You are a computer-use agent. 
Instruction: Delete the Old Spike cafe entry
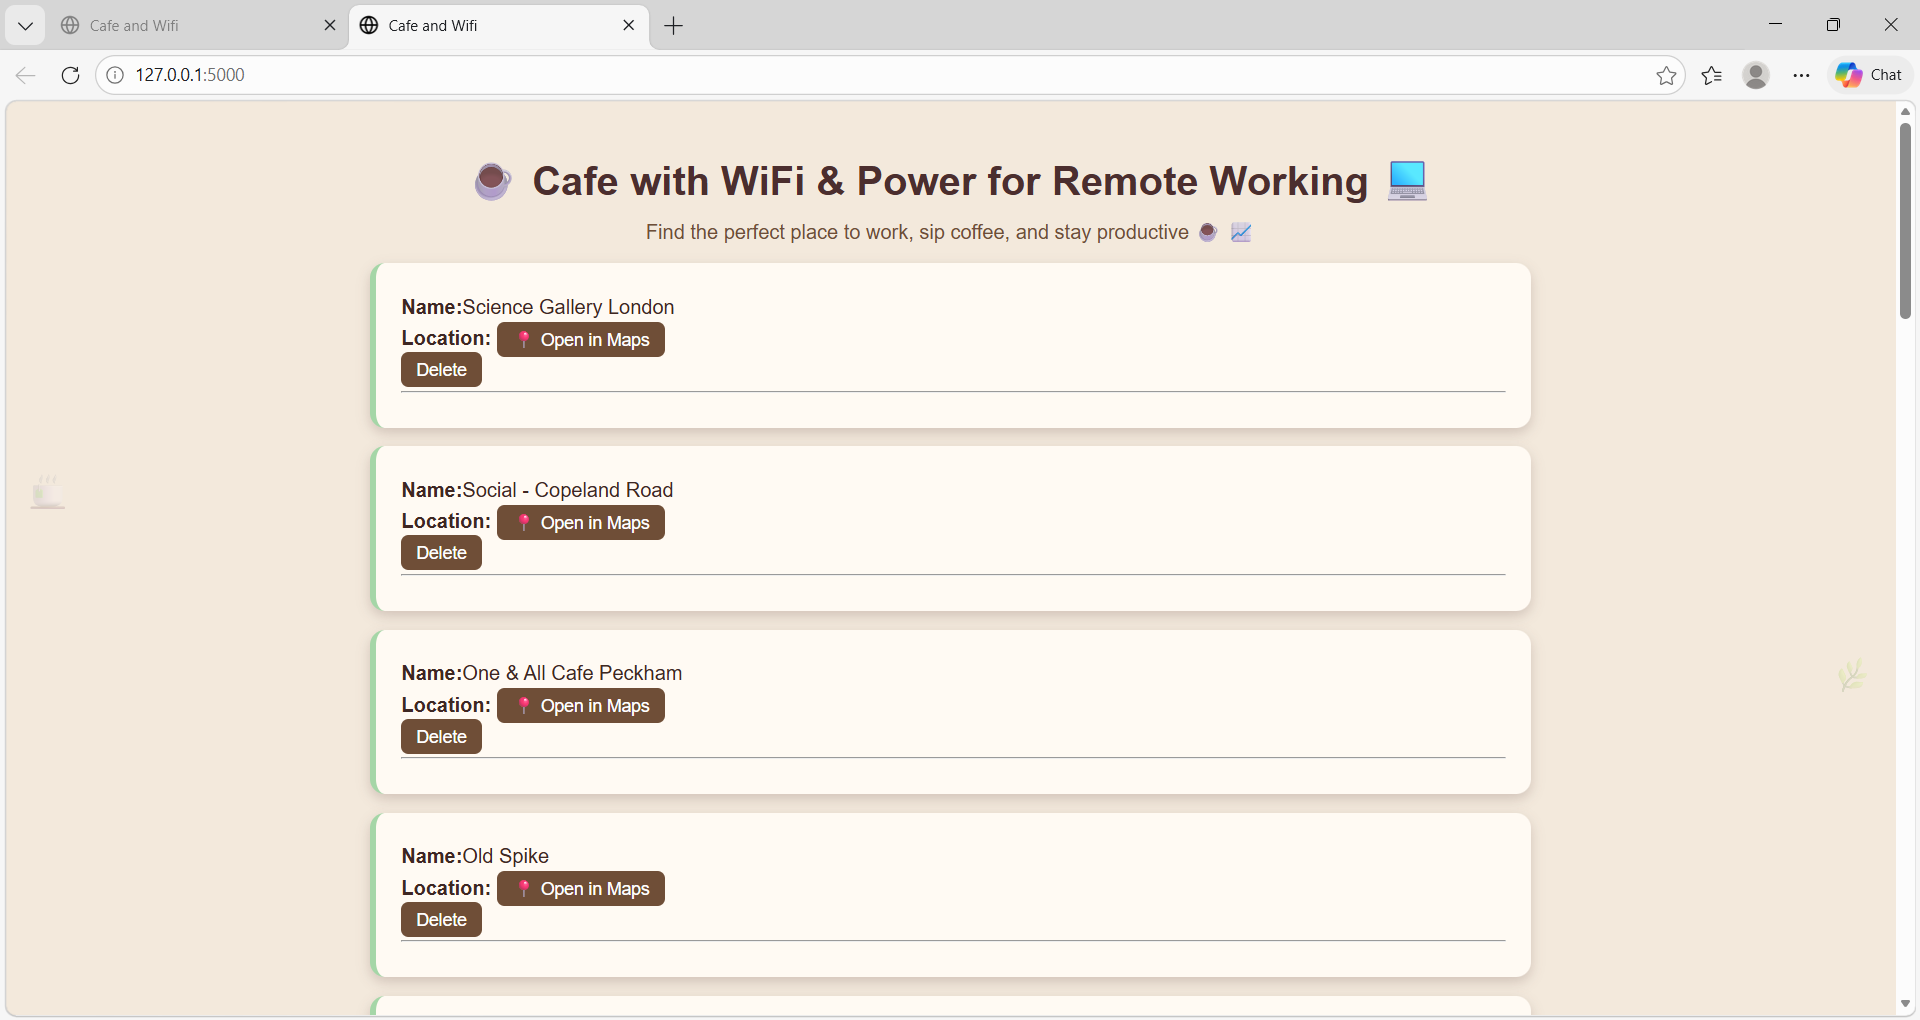pyautogui.click(x=441, y=920)
